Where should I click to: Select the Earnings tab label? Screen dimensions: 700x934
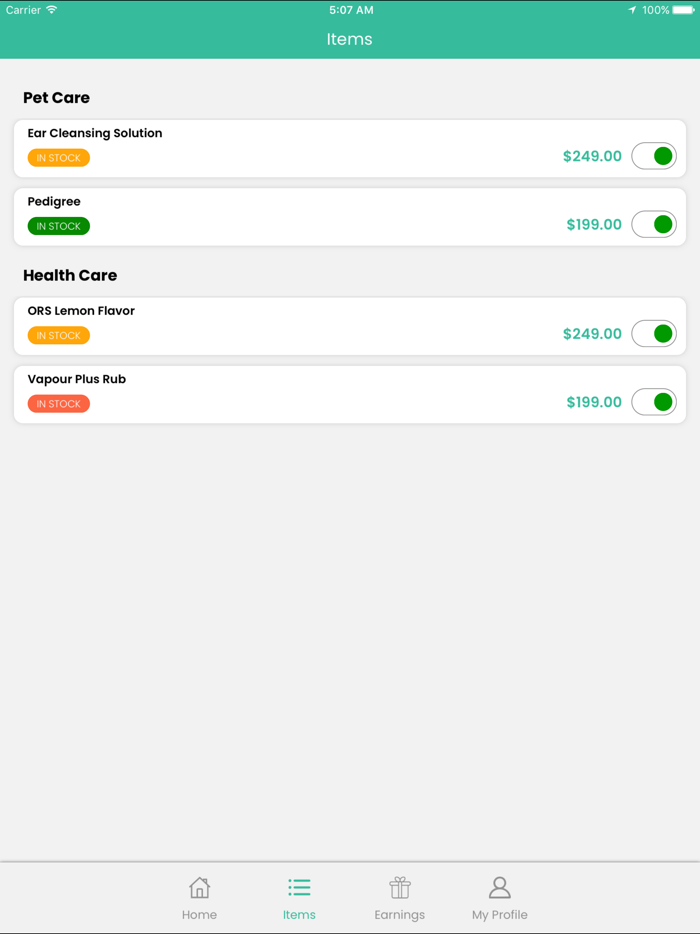click(400, 915)
